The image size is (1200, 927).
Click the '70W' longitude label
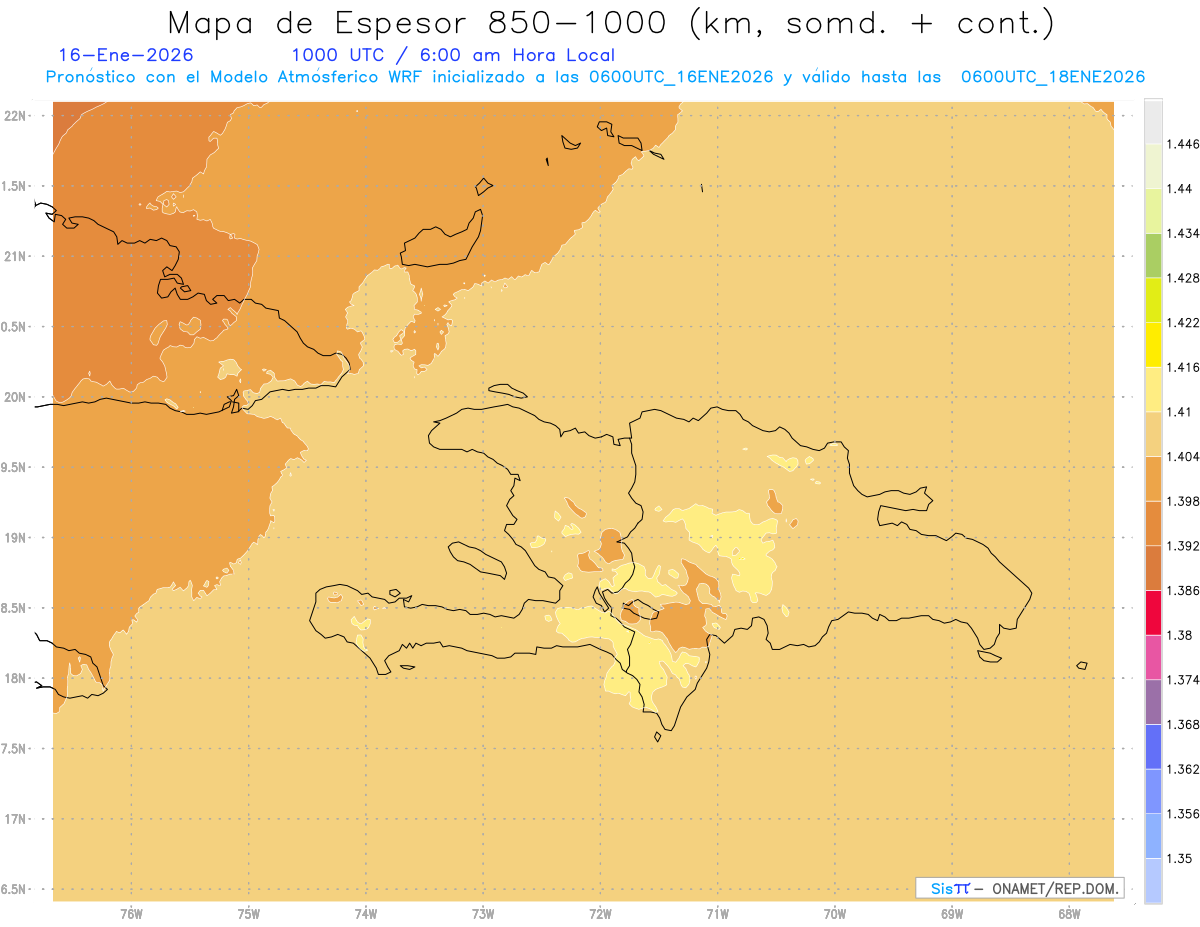[x=834, y=914]
